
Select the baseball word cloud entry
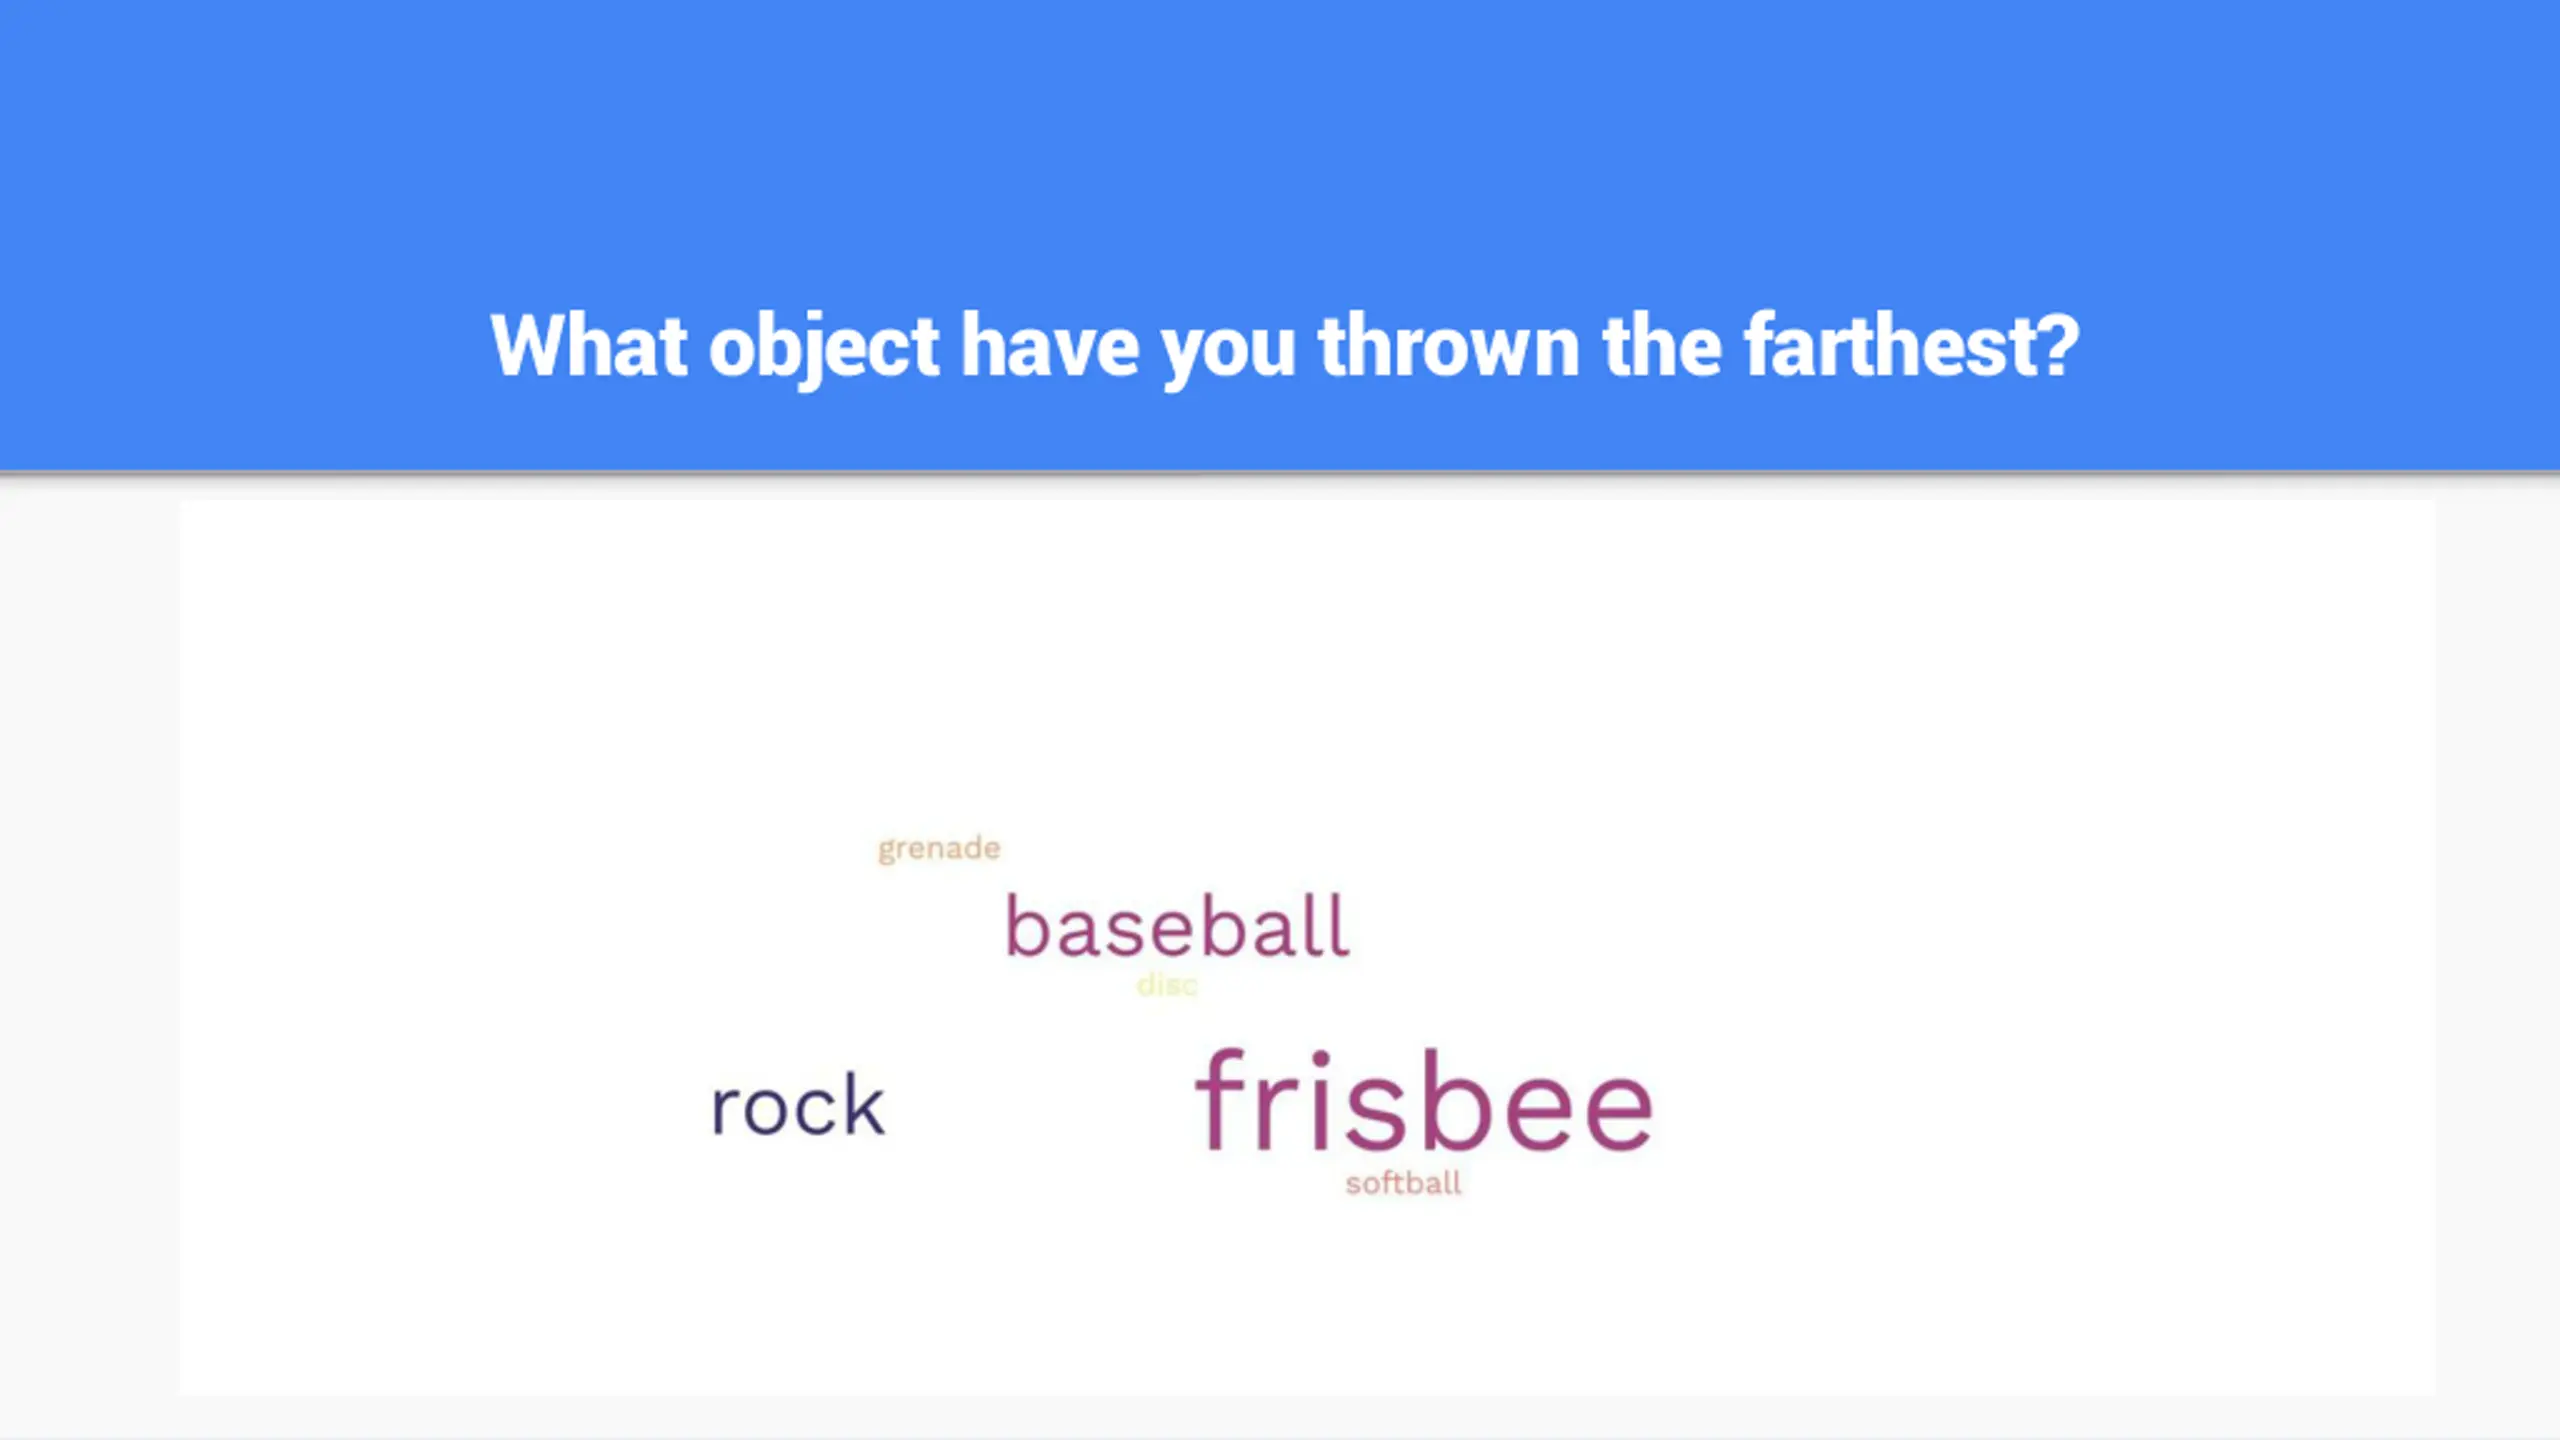tap(1177, 926)
